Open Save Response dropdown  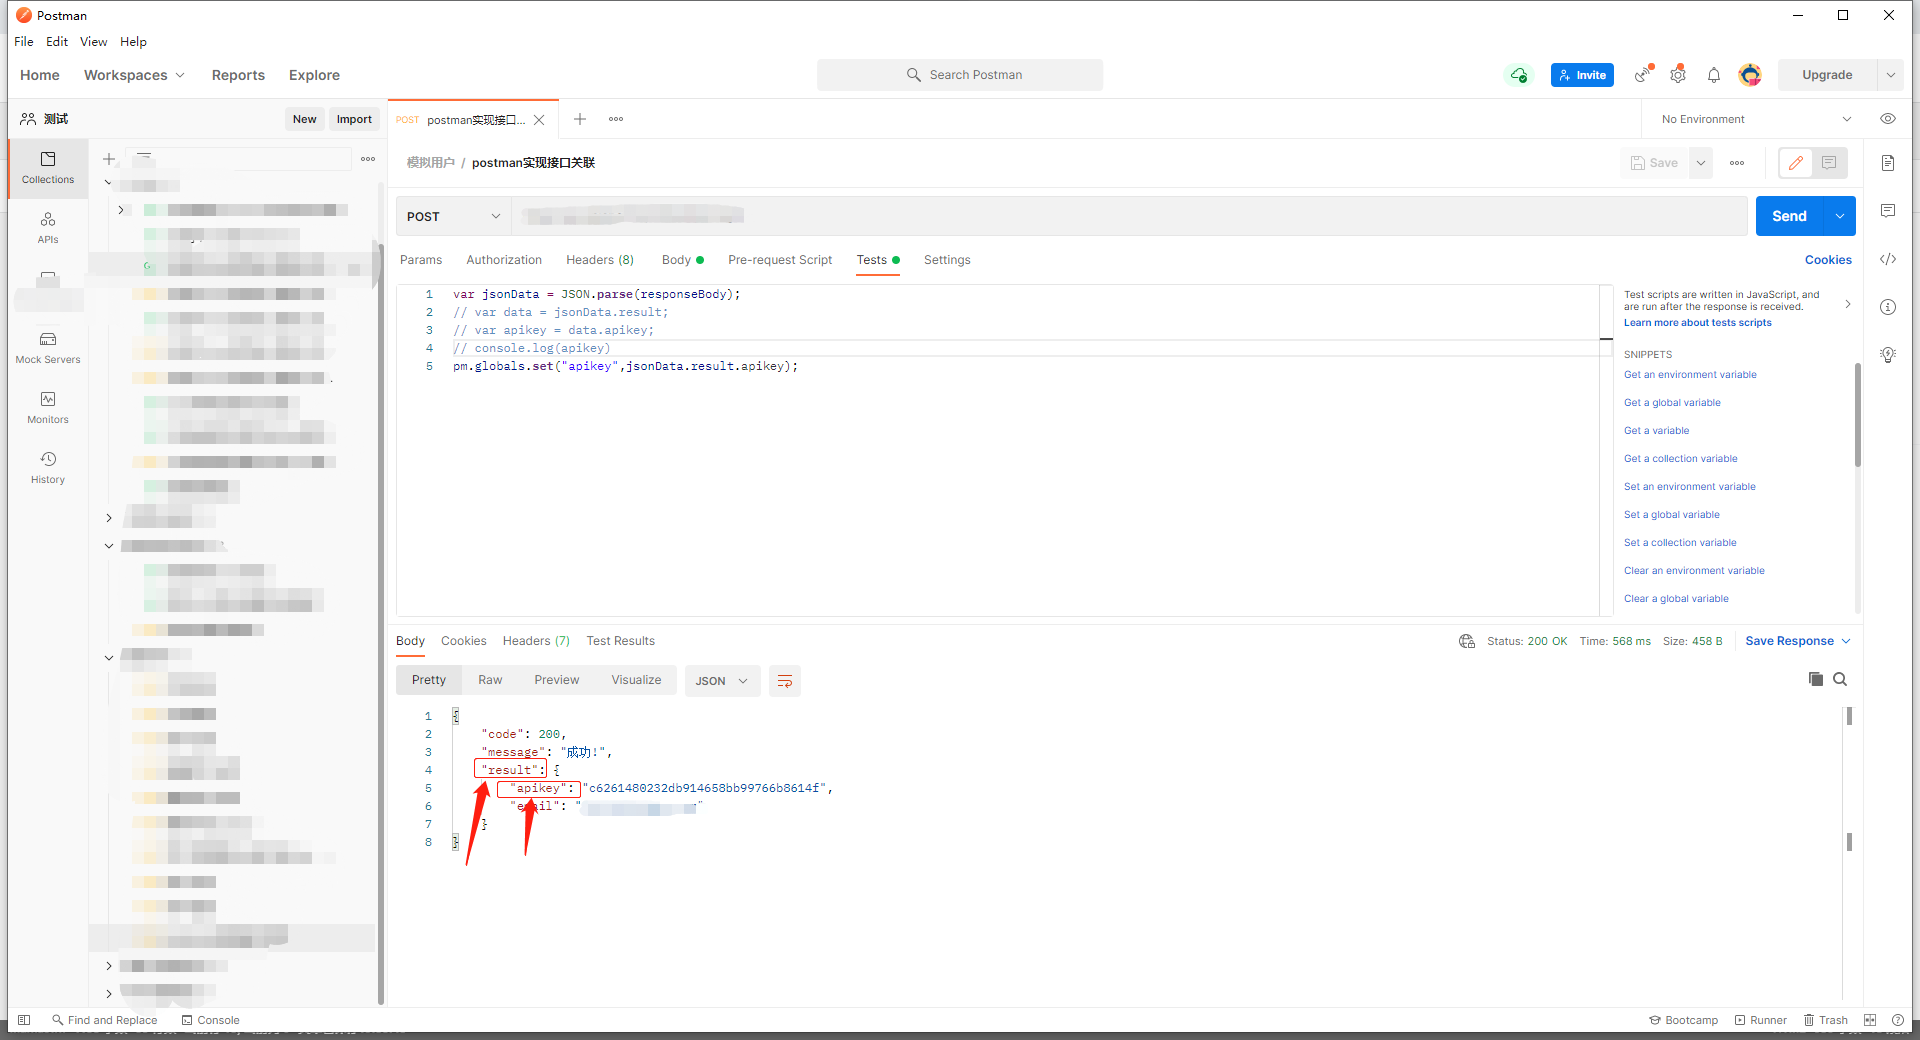pyautogui.click(x=1798, y=641)
